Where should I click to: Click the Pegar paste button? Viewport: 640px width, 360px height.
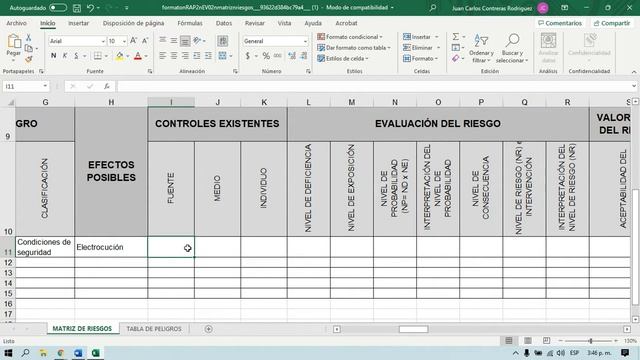coord(13,46)
